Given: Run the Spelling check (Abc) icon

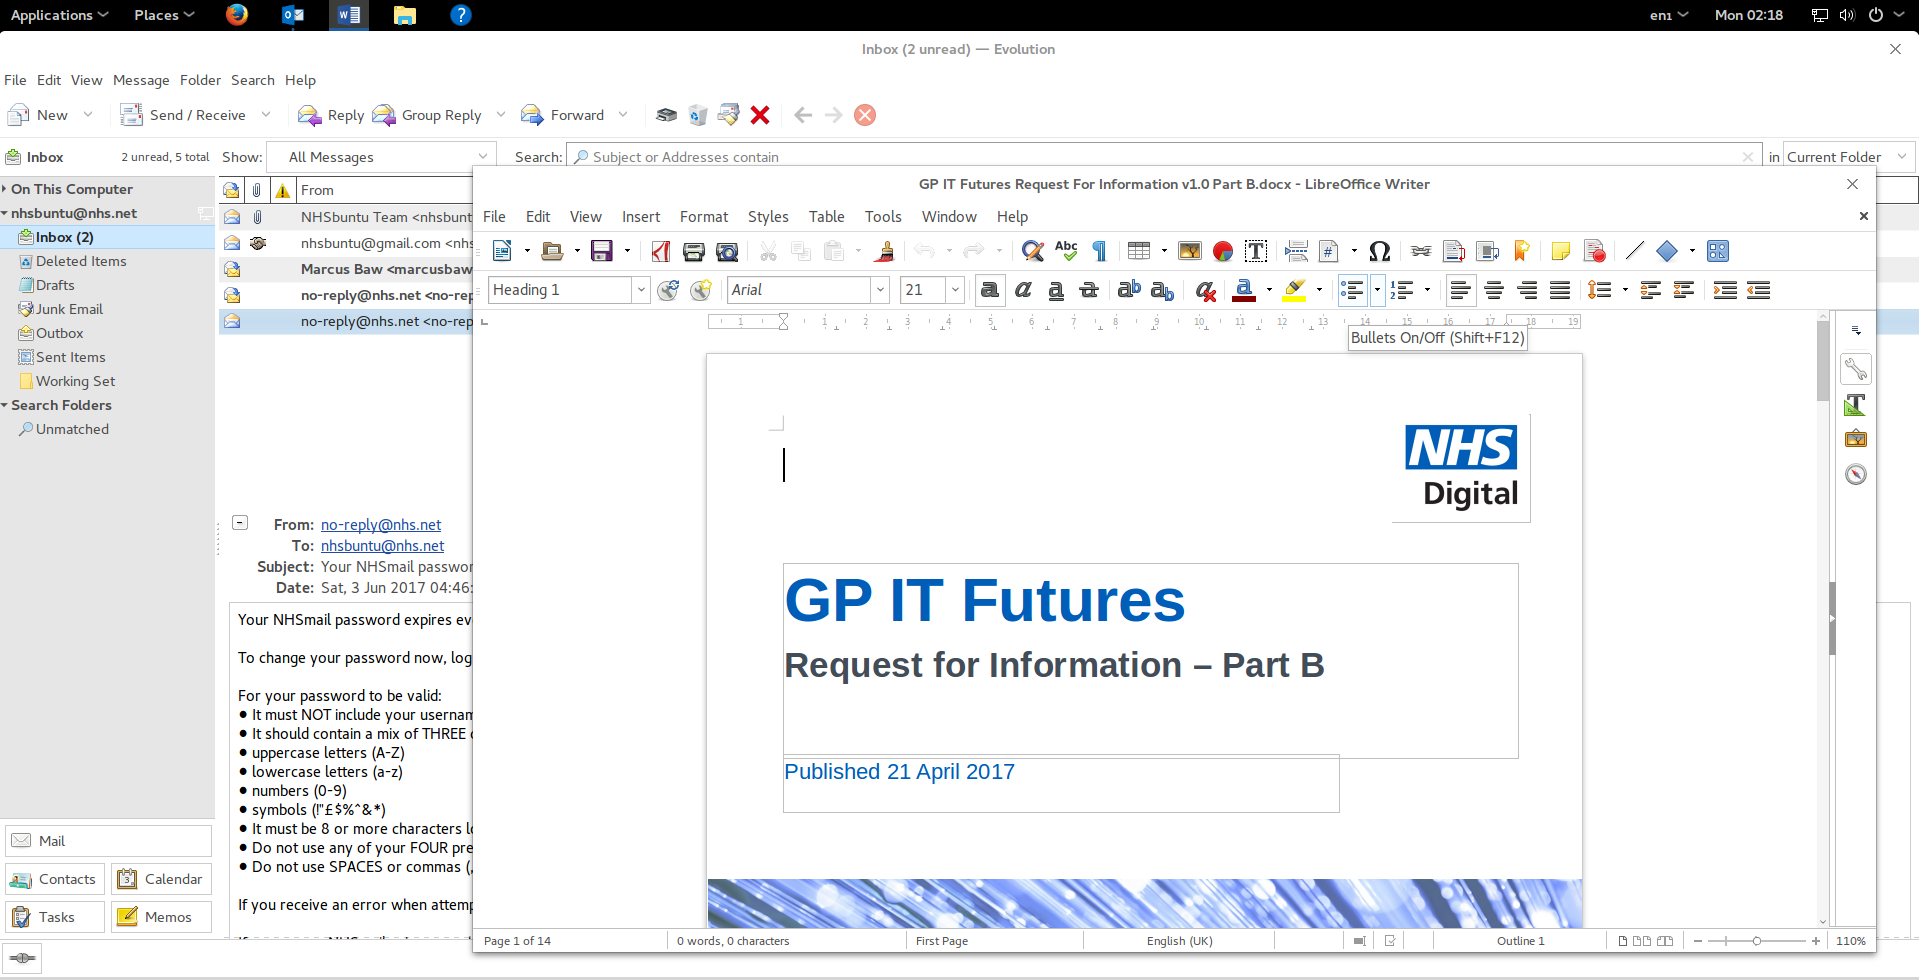Looking at the screenshot, I should pyautogui.click(x=1066, y=251).
